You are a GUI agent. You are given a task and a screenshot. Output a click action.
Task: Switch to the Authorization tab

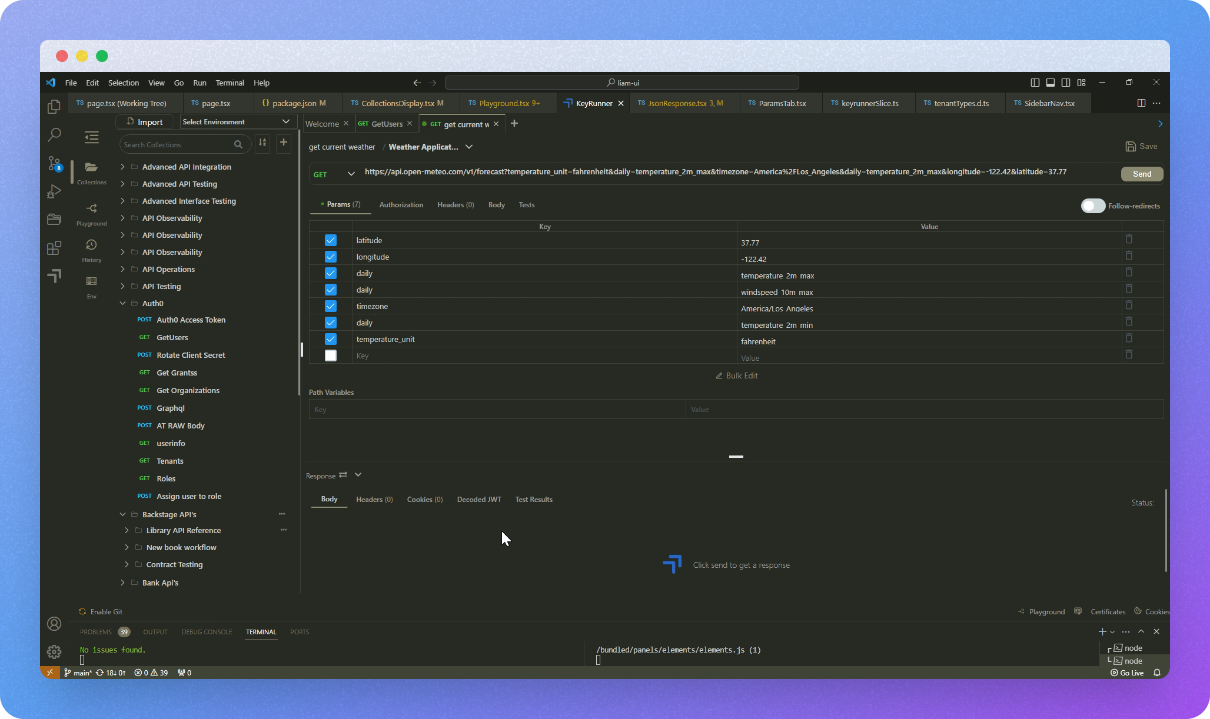tap(401, 205)
